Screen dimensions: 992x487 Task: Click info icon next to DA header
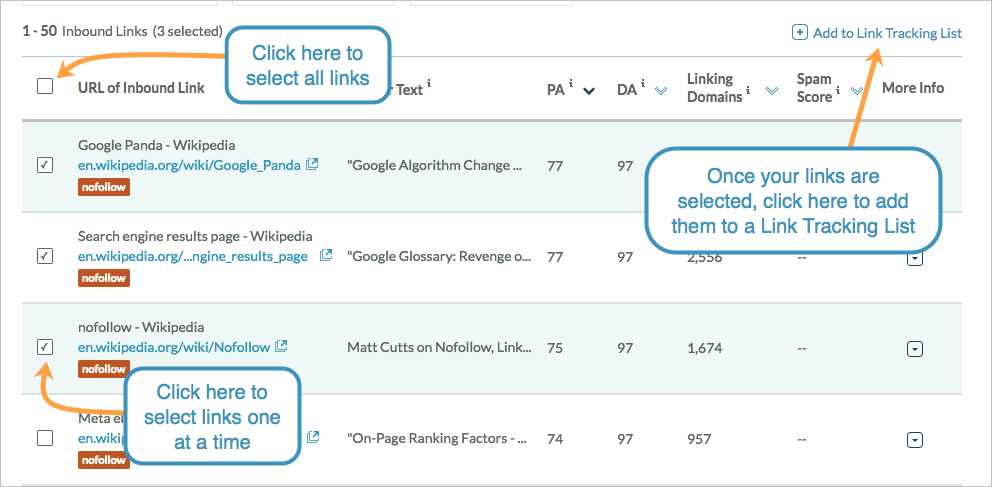tap(642, 83)
